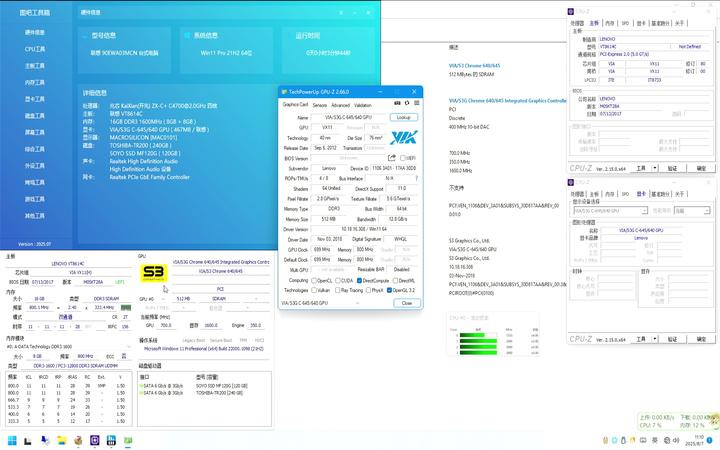Screen dimensions: 720x450
Task: Toggle the OpenGL 3.2 checkbox
Action: [x=389, y=290]
